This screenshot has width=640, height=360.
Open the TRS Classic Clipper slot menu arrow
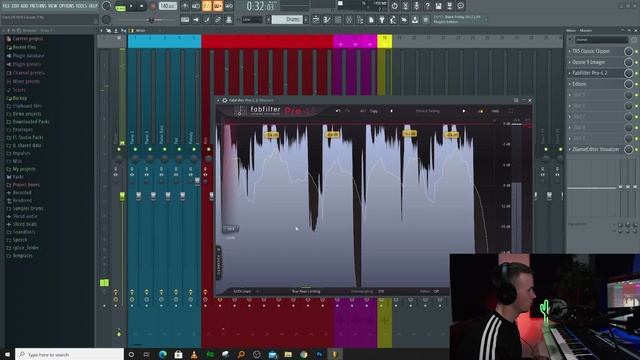coord(570,51)
